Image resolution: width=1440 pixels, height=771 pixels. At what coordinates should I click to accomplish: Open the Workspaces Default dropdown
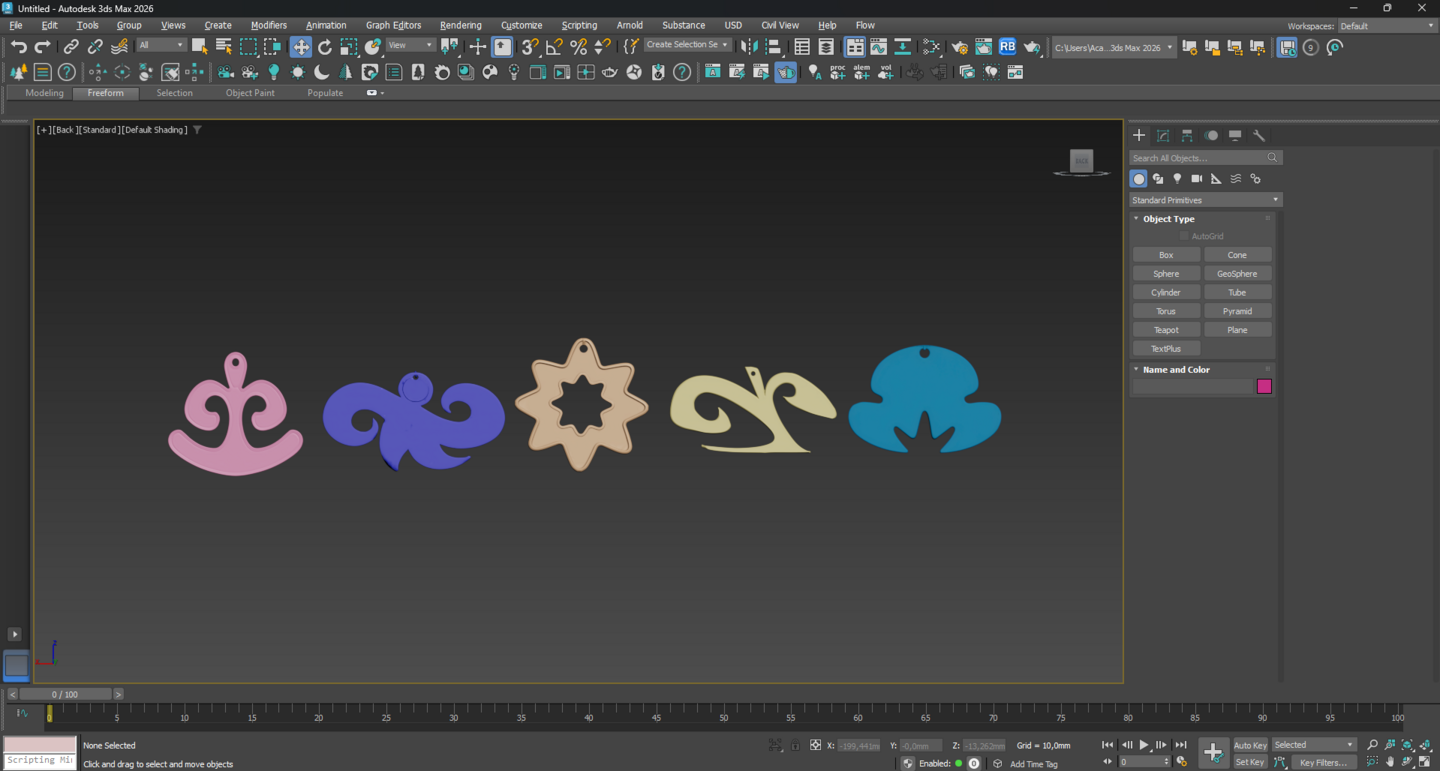coord(1386,26)
